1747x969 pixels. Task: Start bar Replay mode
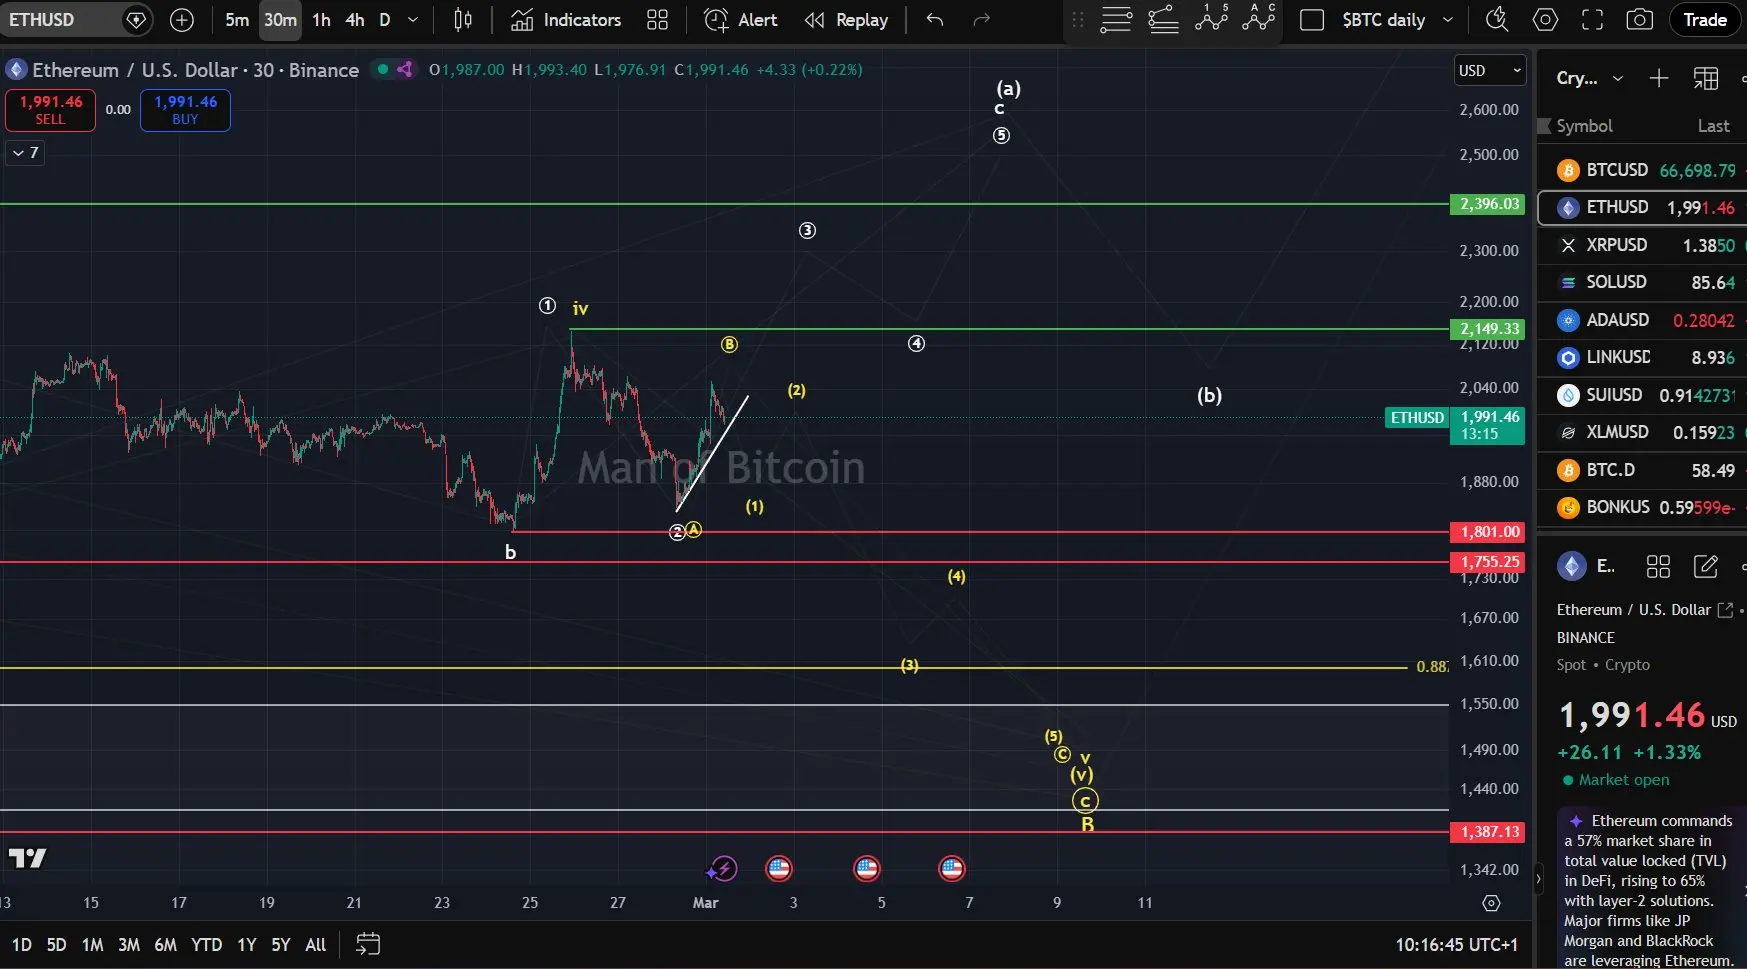coord(846,20)
